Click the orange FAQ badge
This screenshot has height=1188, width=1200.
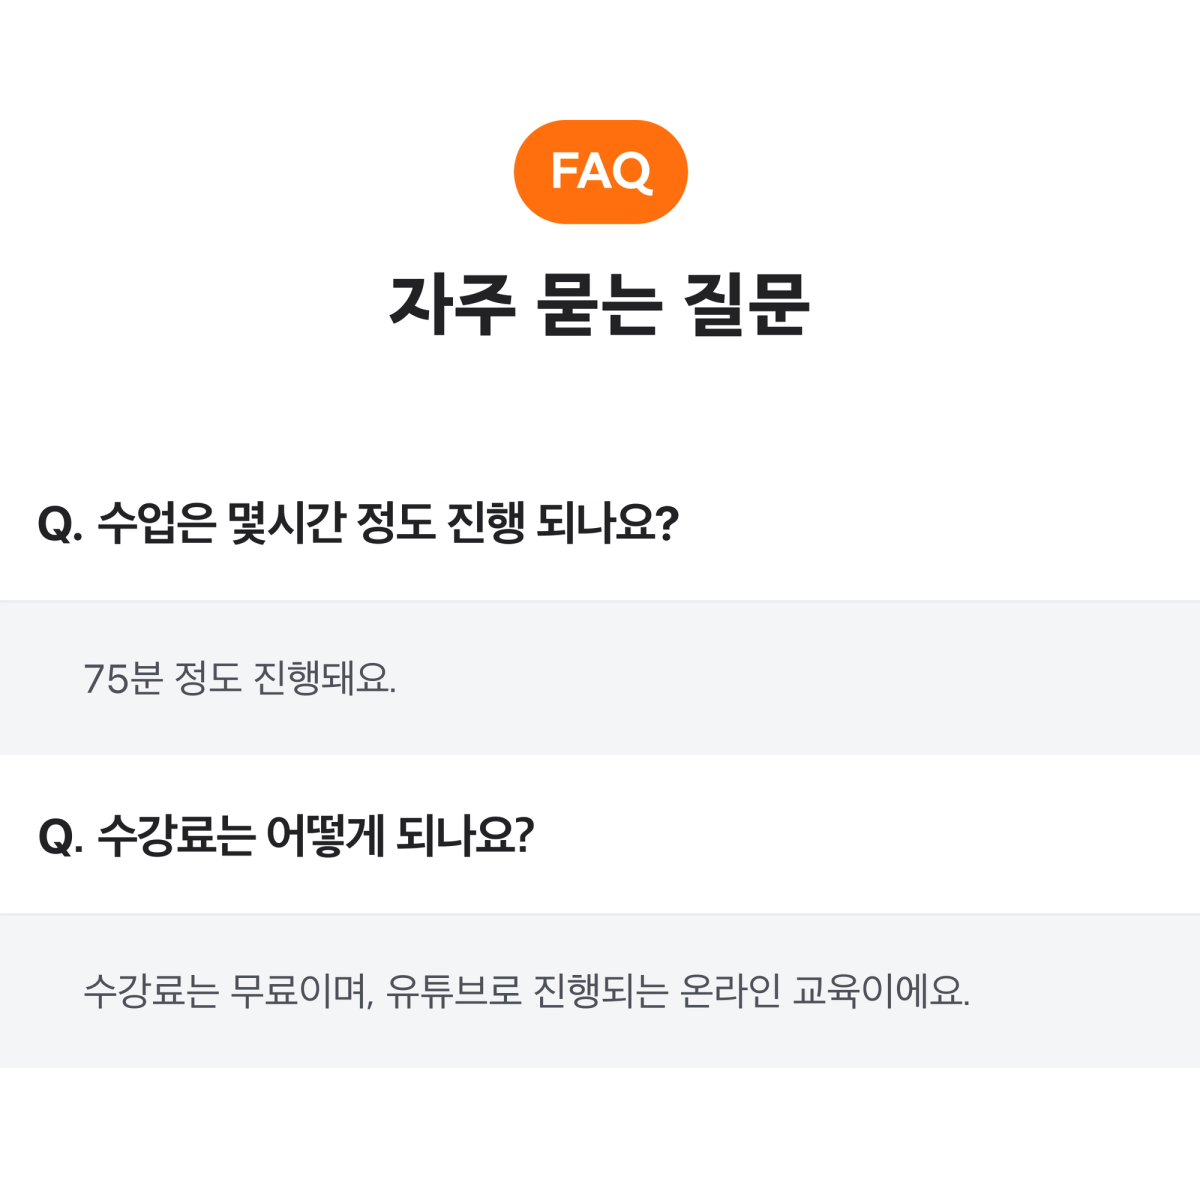(x=600, y=172)
